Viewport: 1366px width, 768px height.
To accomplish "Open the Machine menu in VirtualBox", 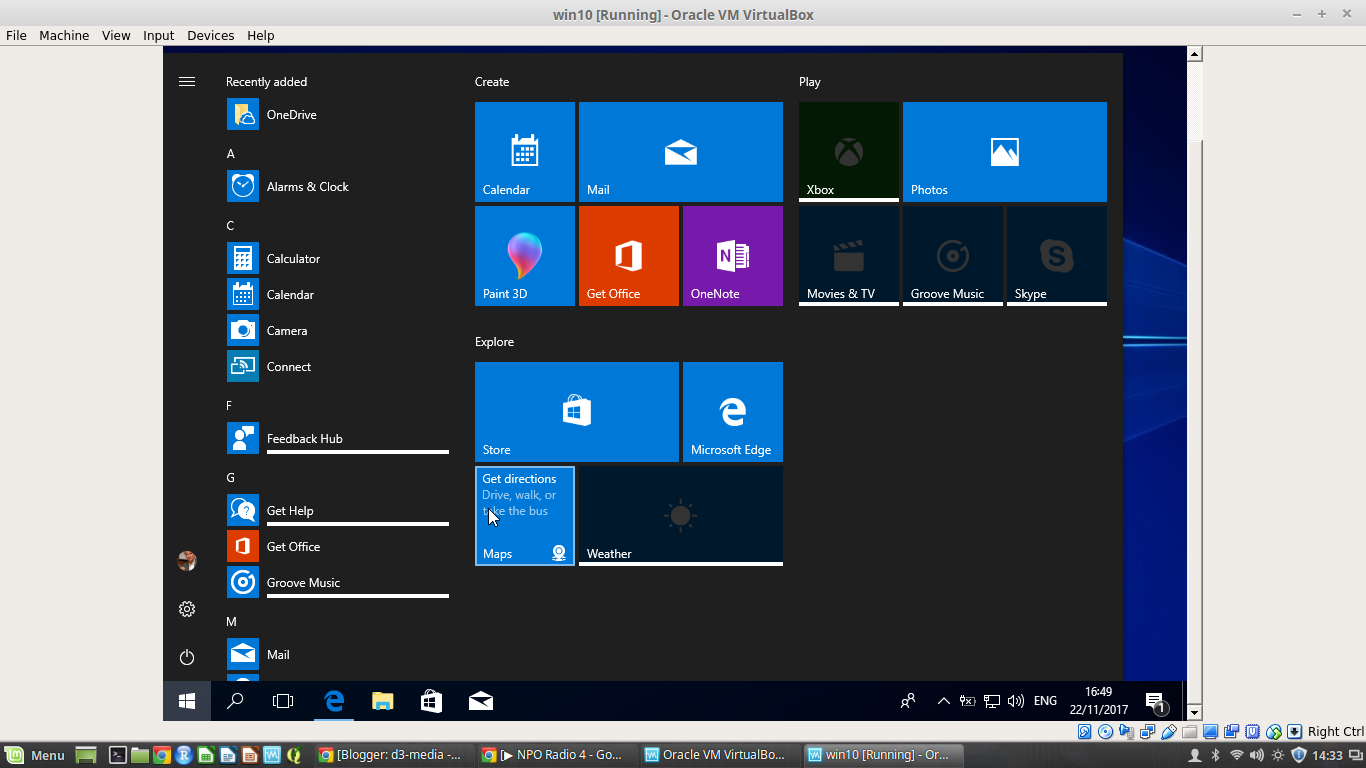I will 64,35.
